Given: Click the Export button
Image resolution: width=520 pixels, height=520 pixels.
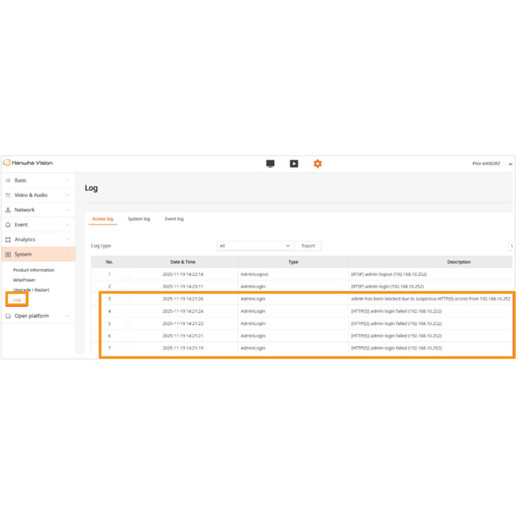Looking at the screenshot, I should [308, 246].
